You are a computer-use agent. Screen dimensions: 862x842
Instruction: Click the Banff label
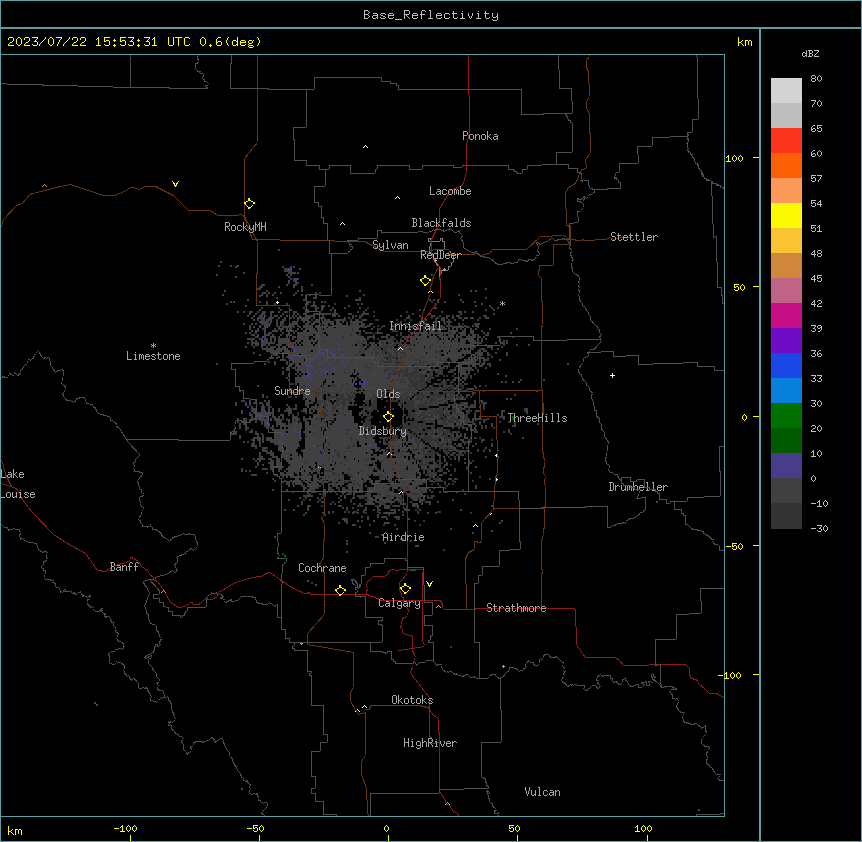[x=124, y=567]
